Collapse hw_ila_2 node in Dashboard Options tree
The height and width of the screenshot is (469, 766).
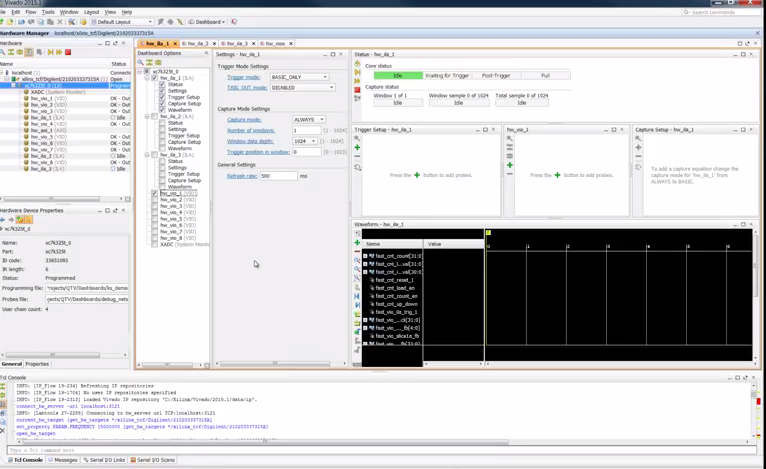(x=147, y=116)
